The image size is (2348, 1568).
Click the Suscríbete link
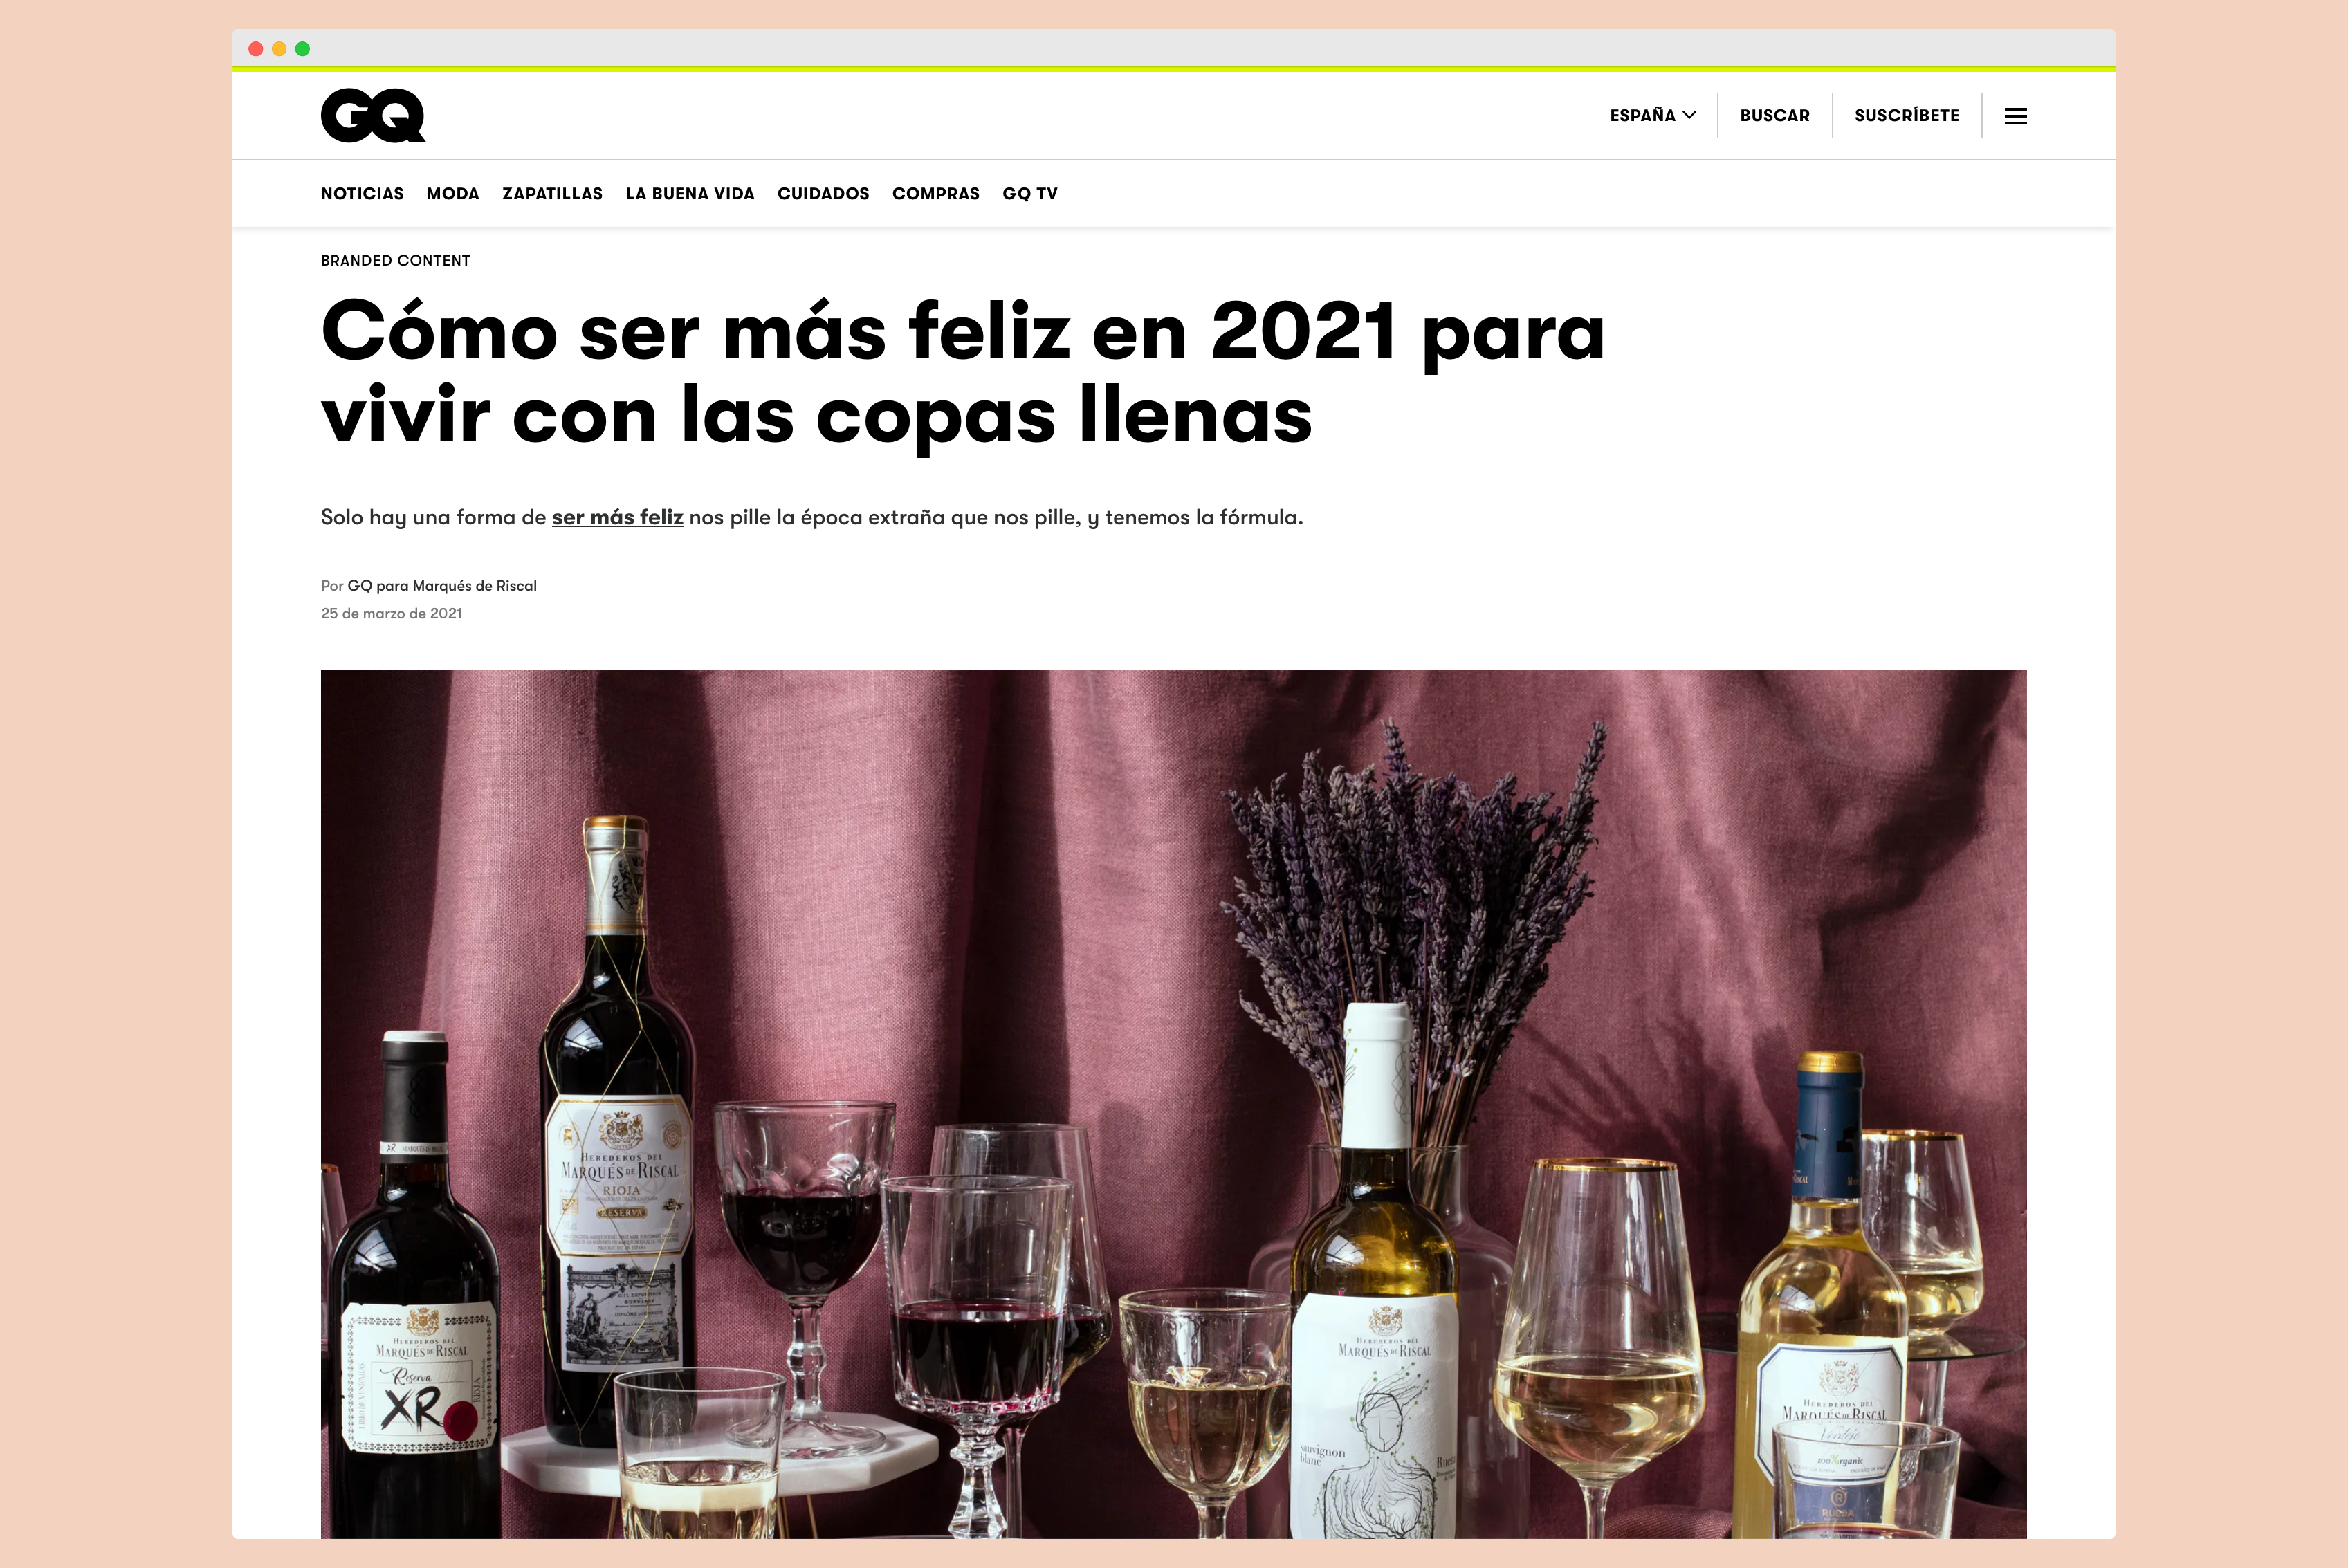tap(1906, 115)
